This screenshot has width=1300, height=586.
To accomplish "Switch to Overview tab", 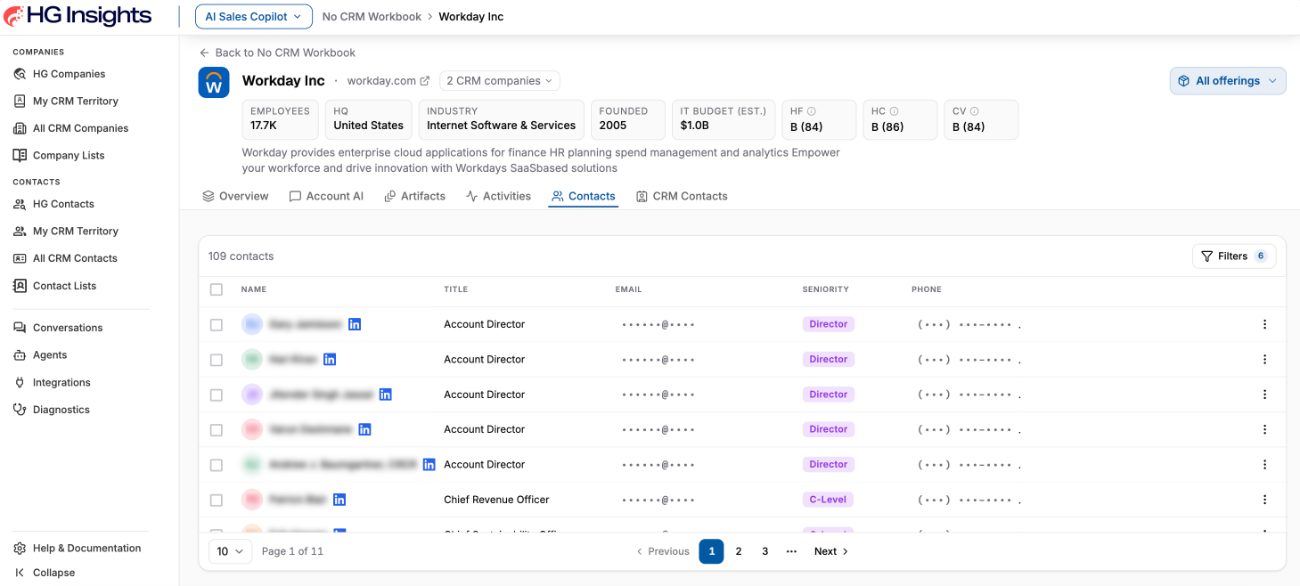I will pyautogui.click(x=235, y=196).
